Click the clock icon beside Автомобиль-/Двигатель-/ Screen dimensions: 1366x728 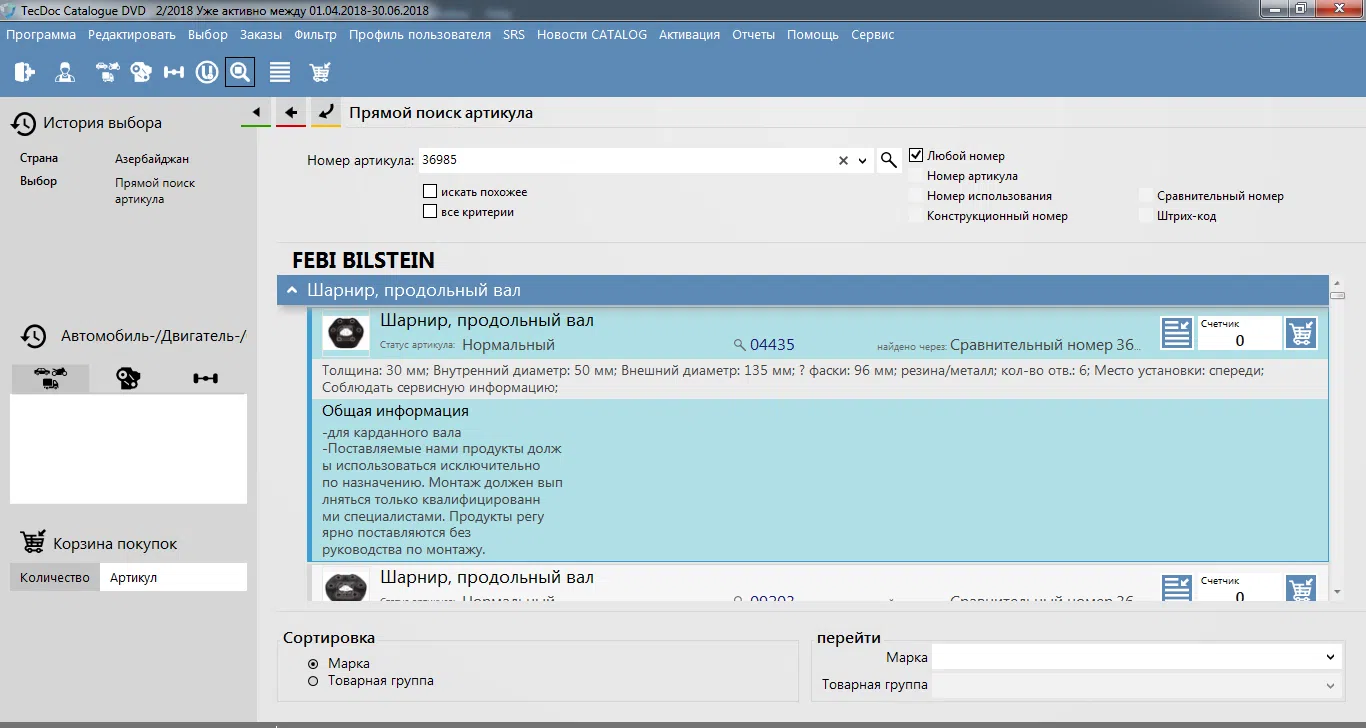[x=34, y=336]
